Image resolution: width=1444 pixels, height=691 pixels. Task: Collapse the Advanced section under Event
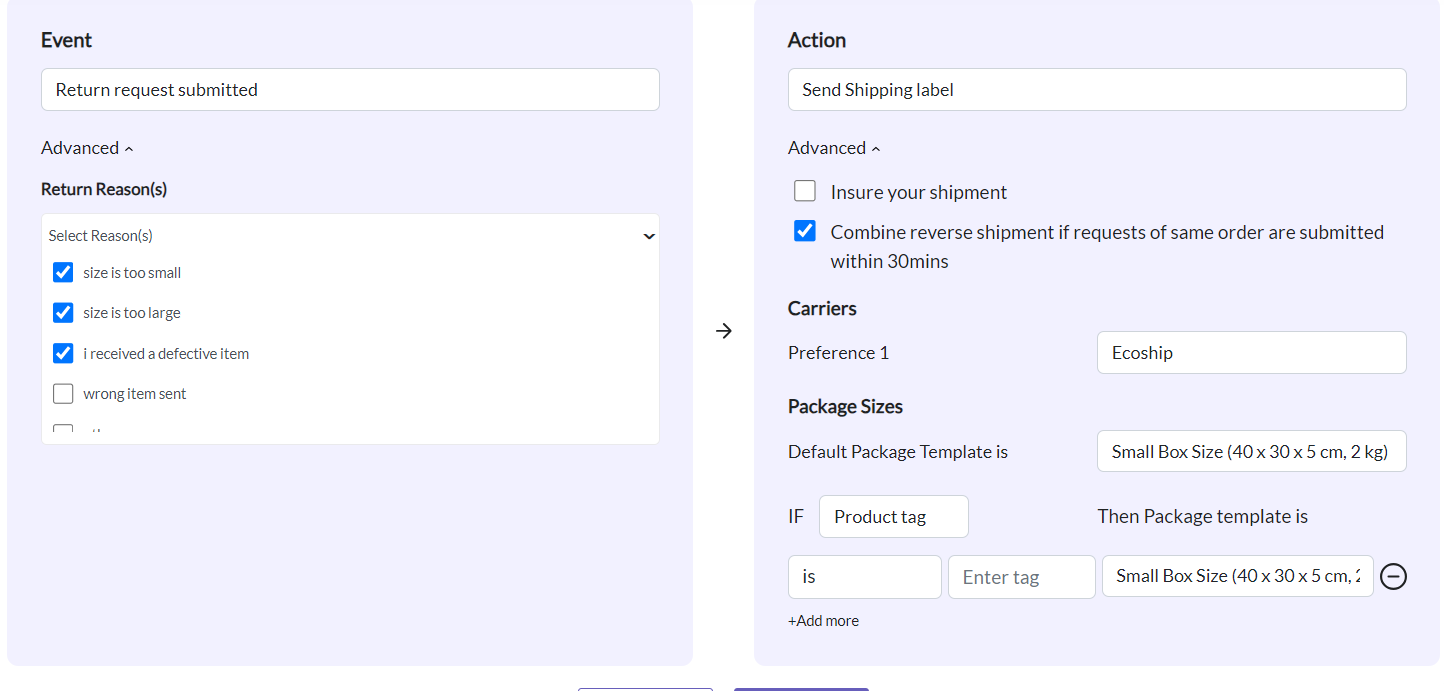(x=87, y=148)
